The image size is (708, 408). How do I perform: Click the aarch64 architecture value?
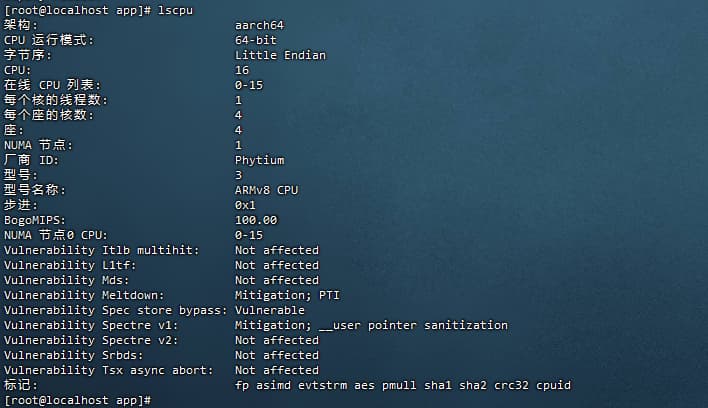[258, 24]
